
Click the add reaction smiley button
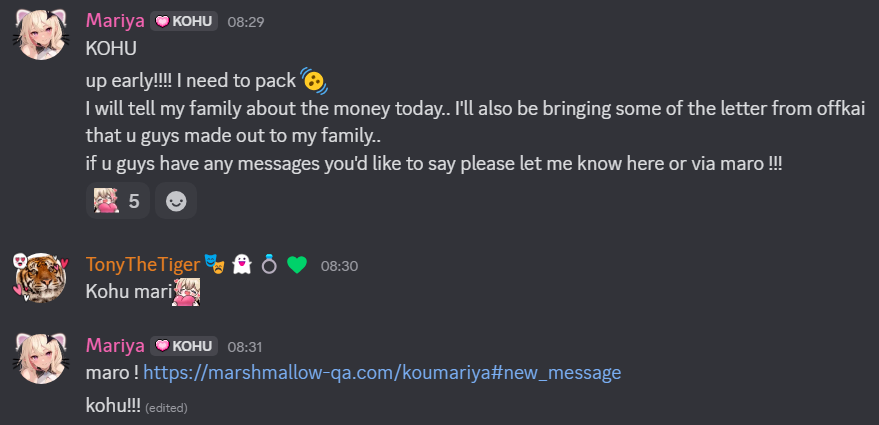click(176, 201)
